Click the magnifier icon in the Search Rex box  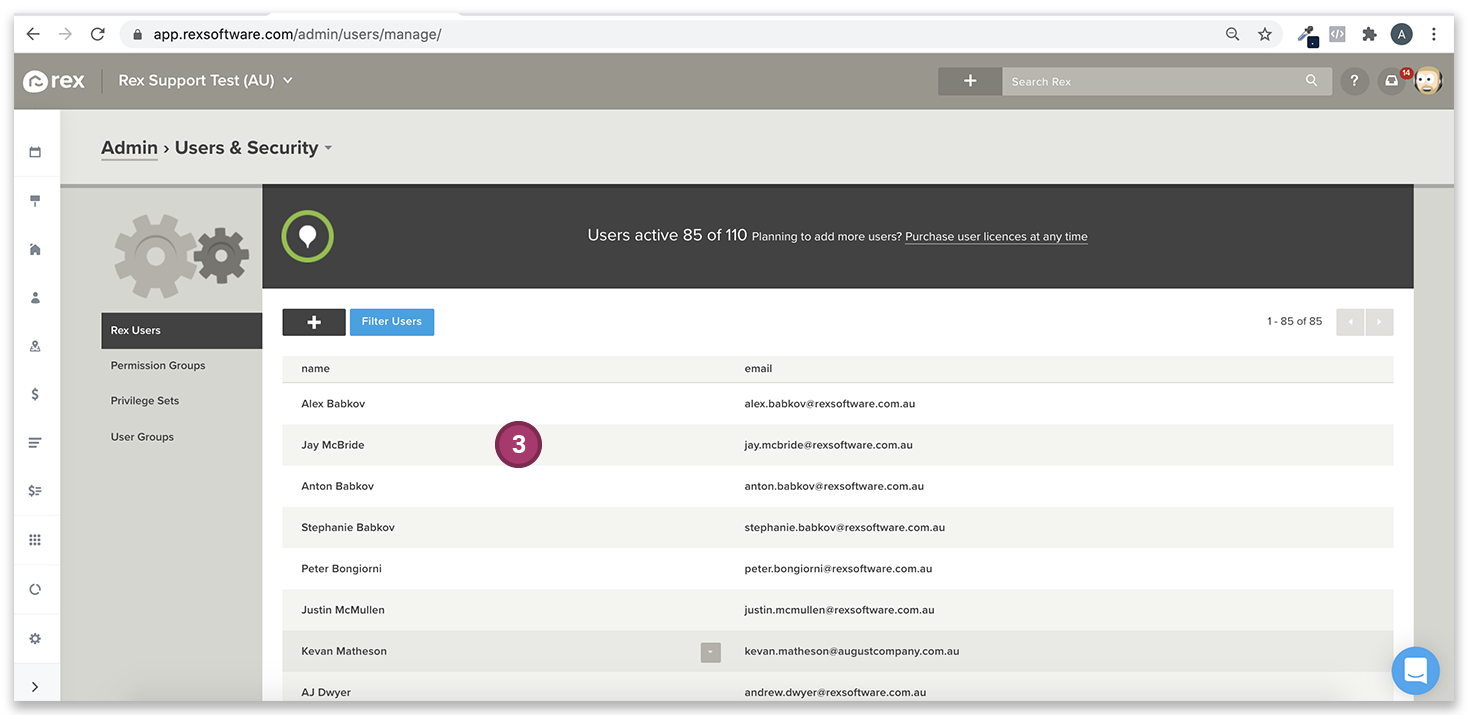click(x=1312, y=81)
